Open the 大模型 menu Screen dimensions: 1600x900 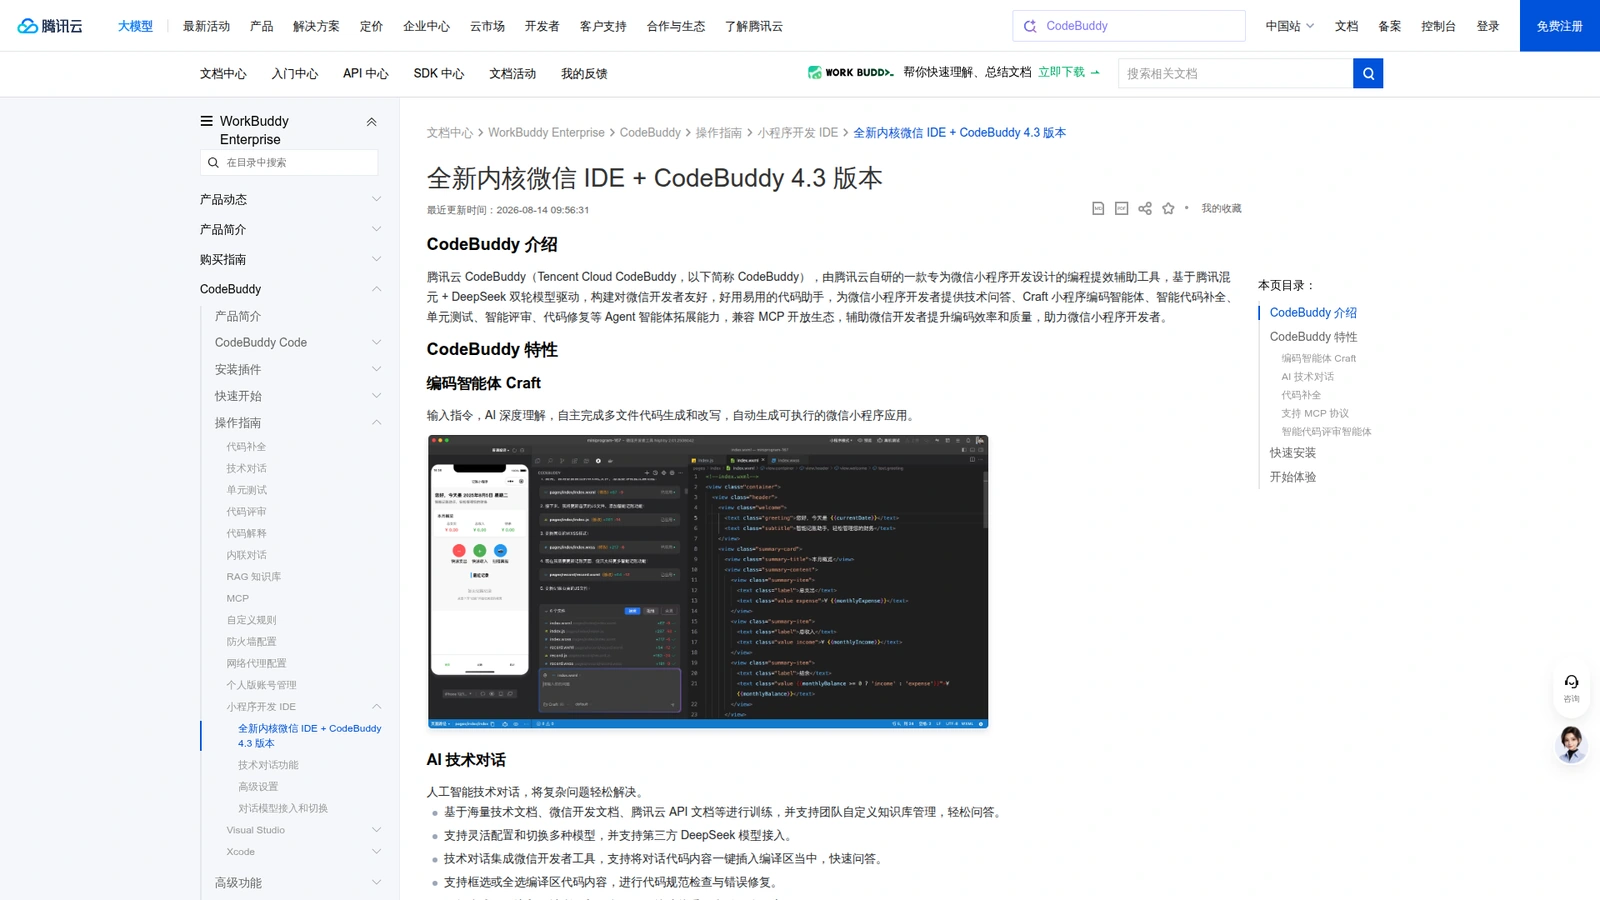click(135, 26)
